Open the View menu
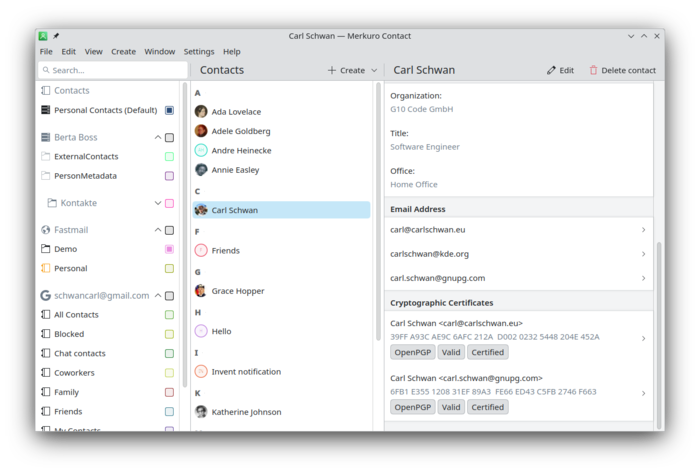Viewport: 700px width, 473px height. click(x=94, y=52)
